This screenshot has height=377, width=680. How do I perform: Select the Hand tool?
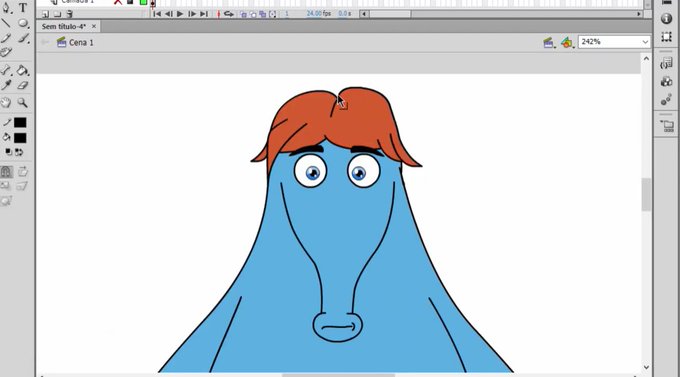point(6,102)
